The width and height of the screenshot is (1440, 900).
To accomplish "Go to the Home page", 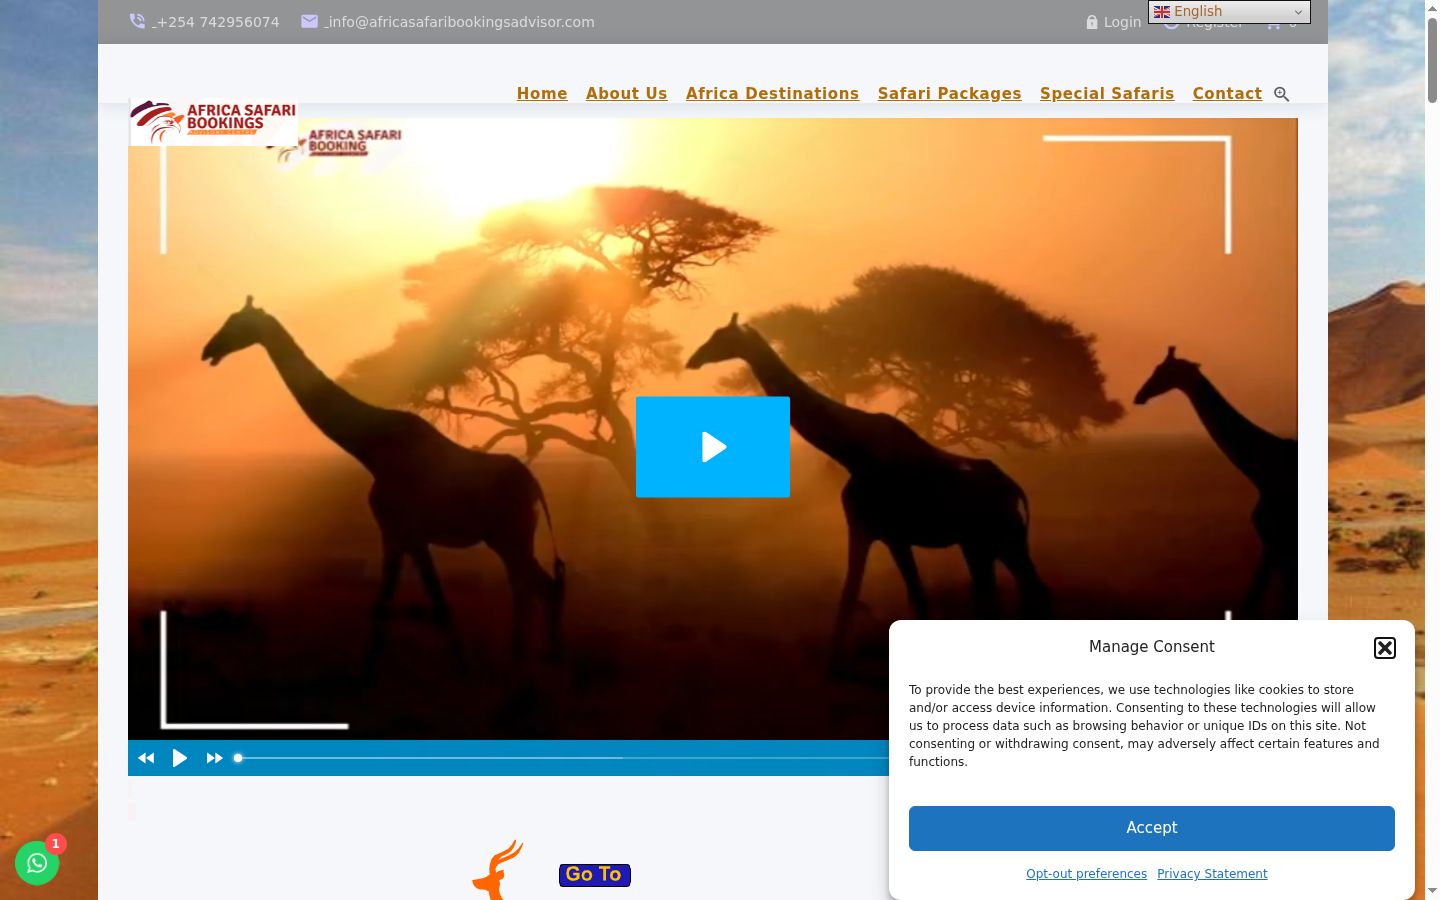I will 542,93.
